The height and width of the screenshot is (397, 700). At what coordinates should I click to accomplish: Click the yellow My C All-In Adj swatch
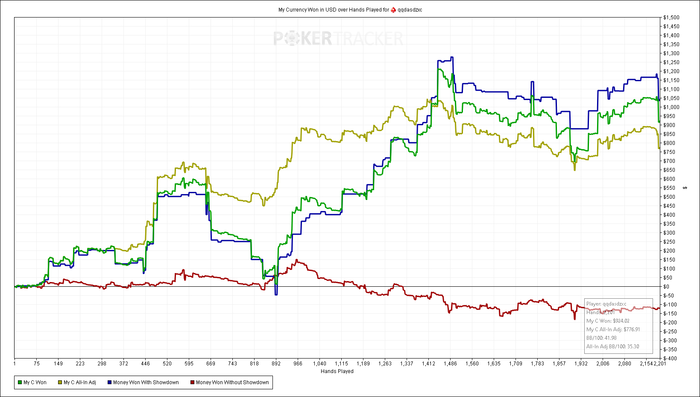tap(60, 382)
